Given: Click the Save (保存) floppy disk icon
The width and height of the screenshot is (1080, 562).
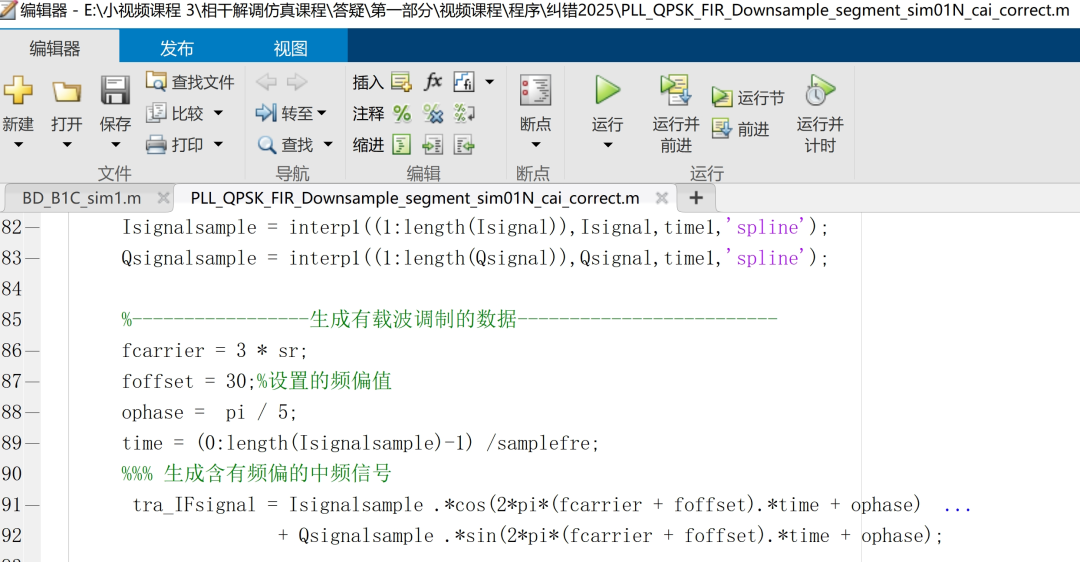Looking at the screenshot, I should pyautogui.click(x=115, y=92).
